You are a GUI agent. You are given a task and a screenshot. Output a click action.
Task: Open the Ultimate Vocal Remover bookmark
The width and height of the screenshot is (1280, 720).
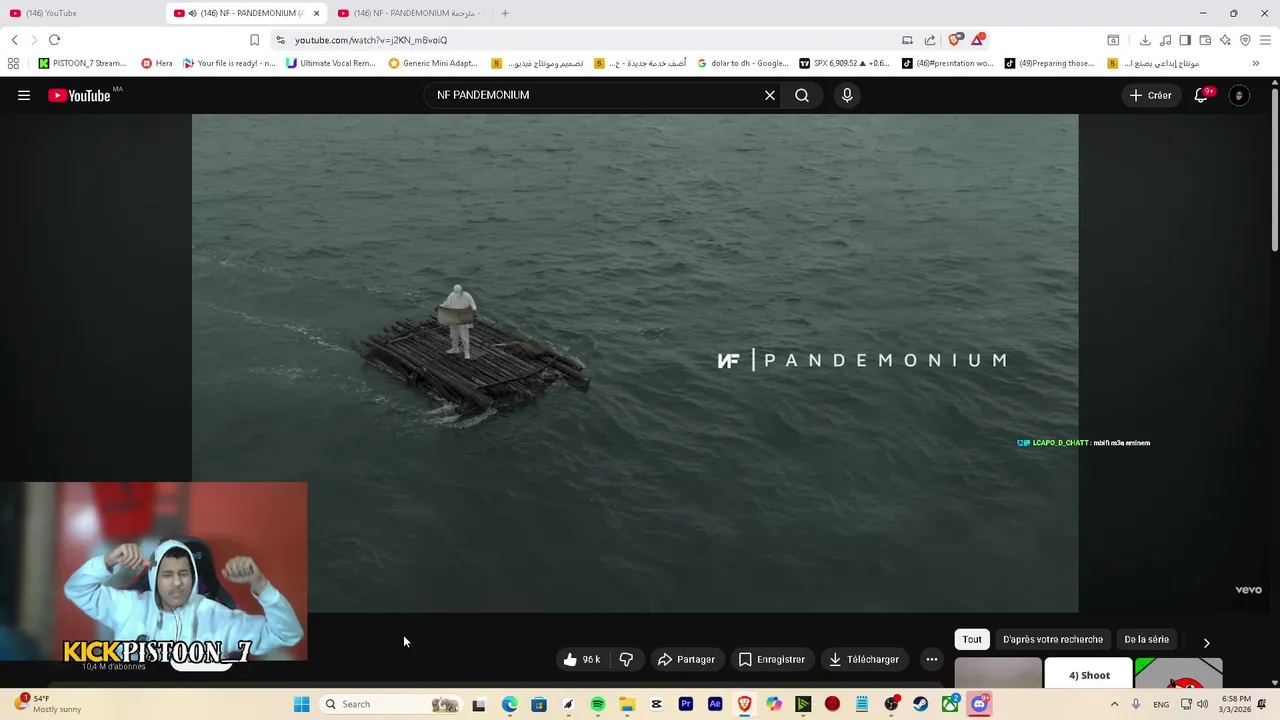330,63
